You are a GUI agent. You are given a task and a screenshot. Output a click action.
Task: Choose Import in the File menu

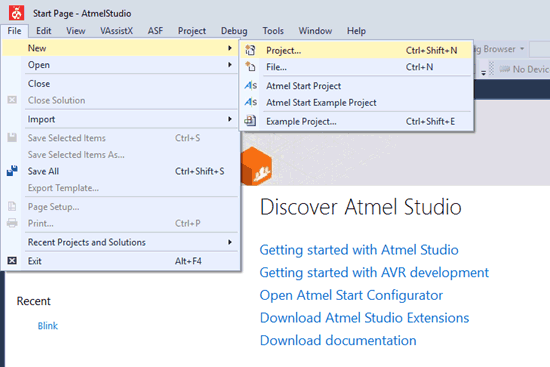coord(120,119)
